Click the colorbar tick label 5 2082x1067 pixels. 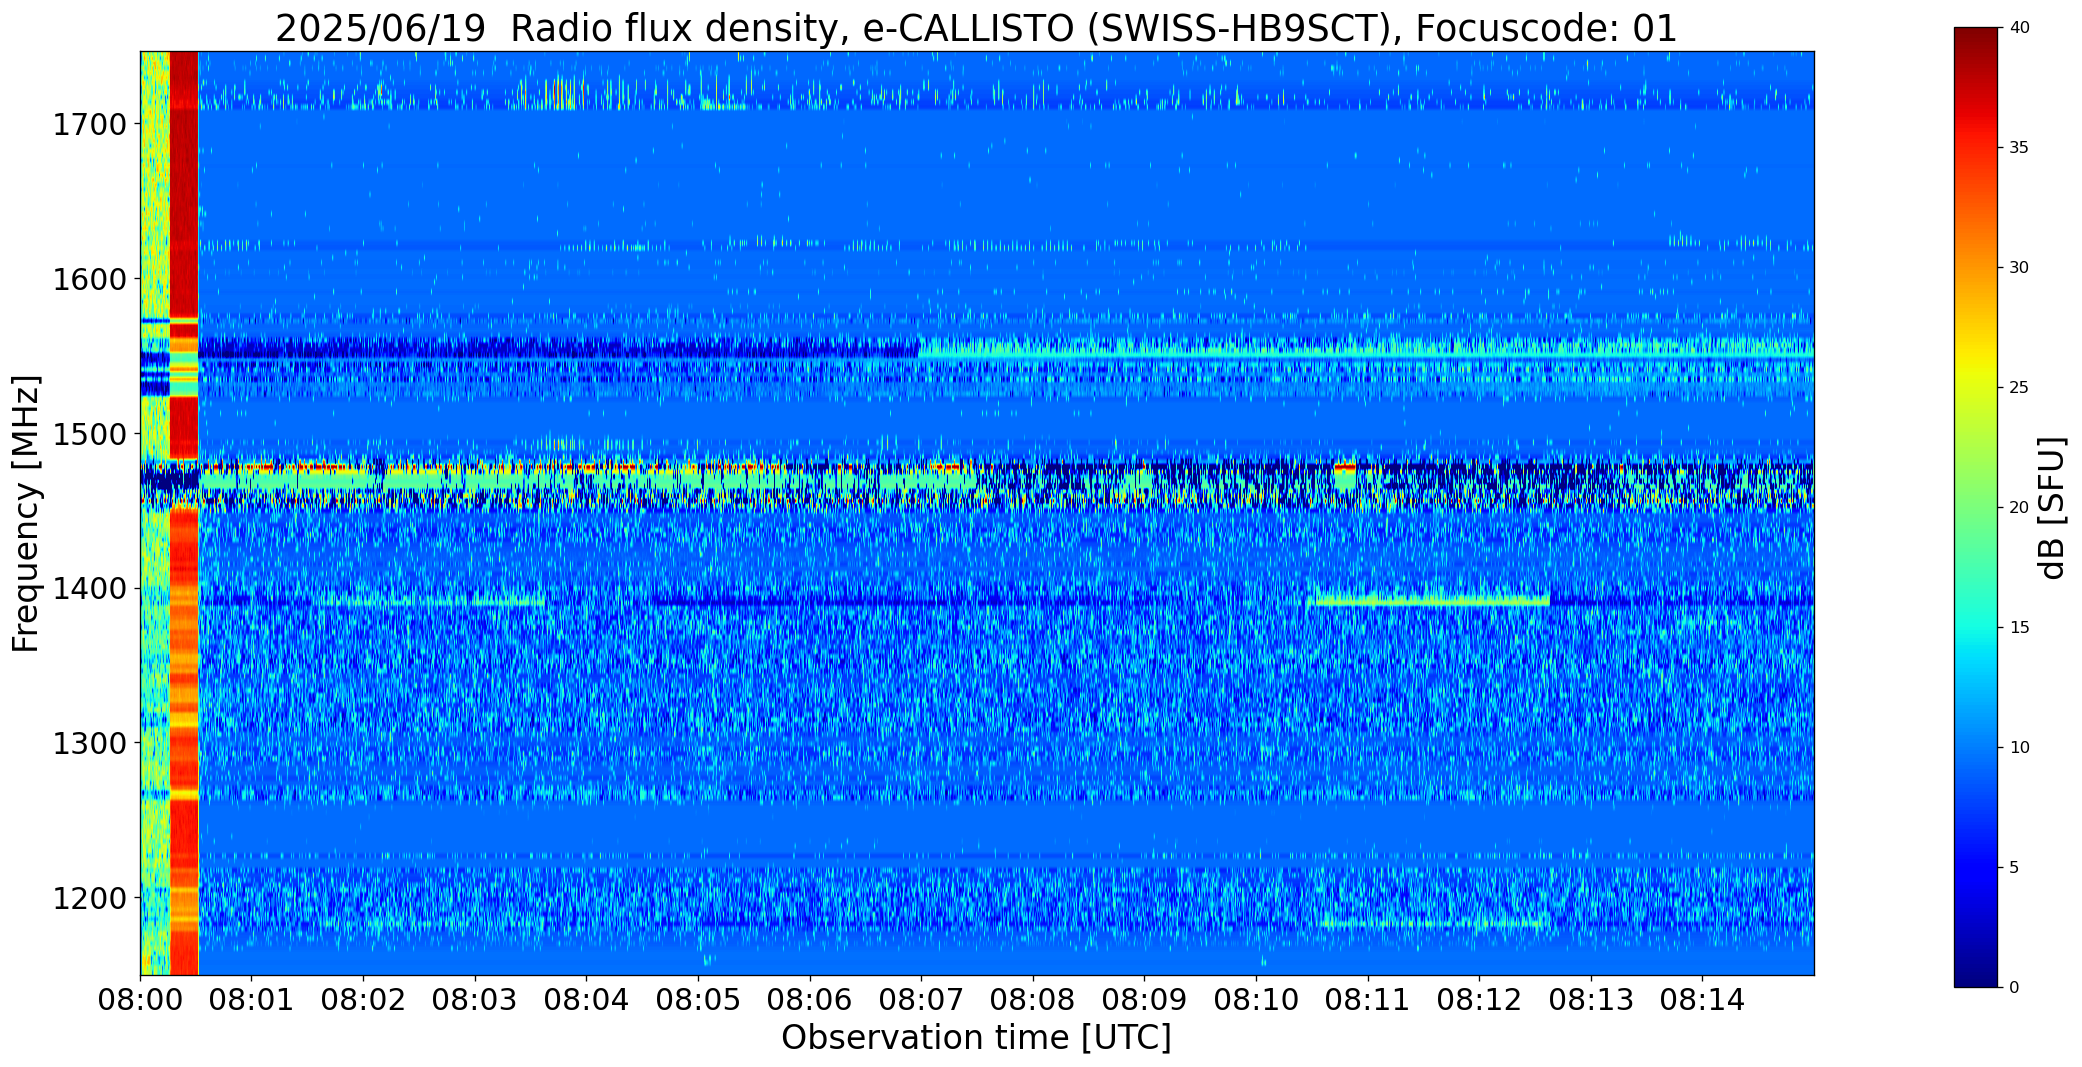click(x=2014, y=868)
